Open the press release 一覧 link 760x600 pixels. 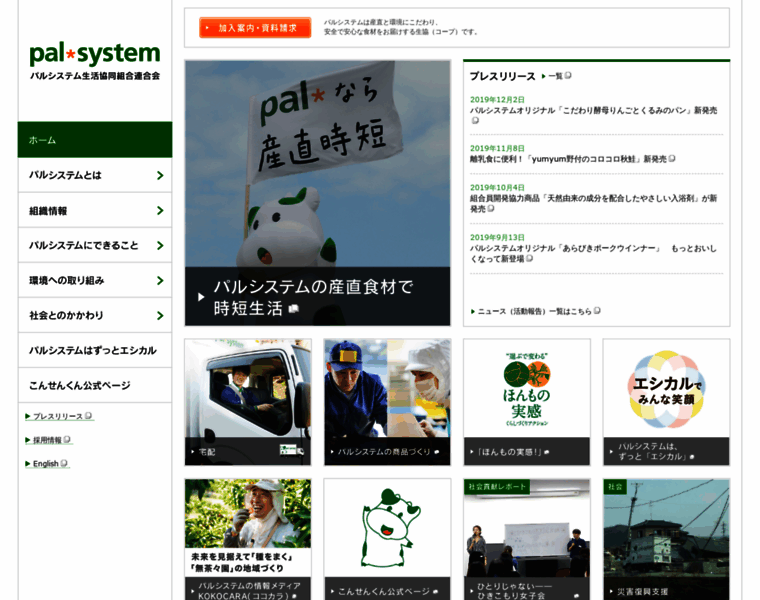[555, 76]
